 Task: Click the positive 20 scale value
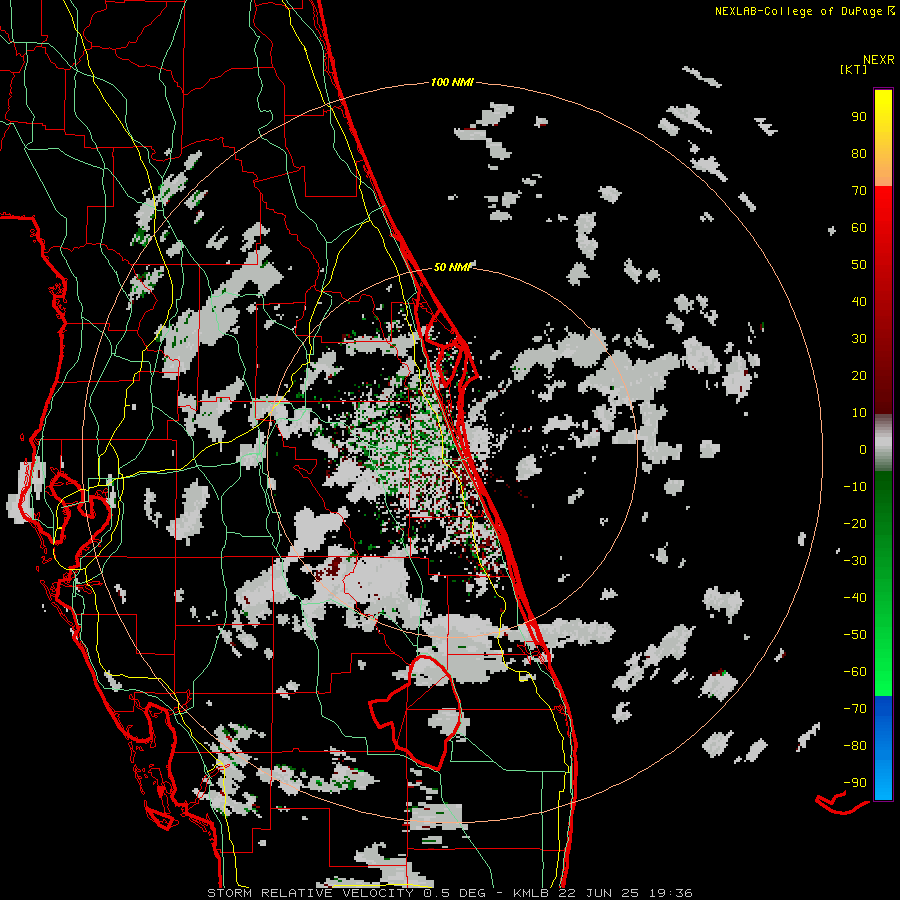click(859, 376)
